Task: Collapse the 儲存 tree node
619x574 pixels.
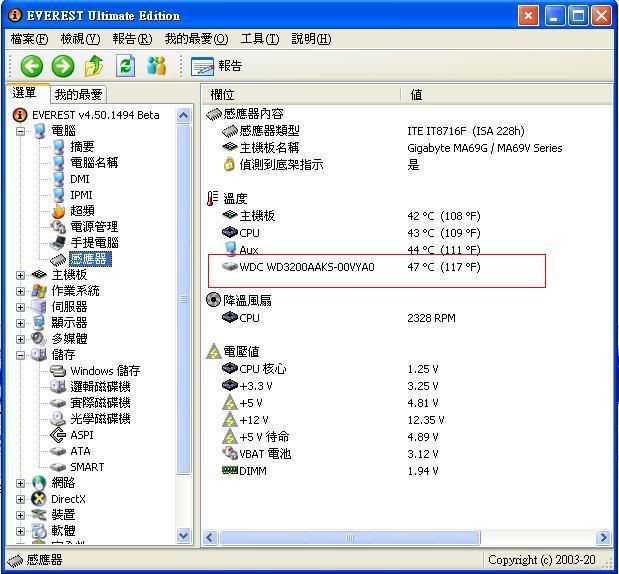Action: (21, 355)
